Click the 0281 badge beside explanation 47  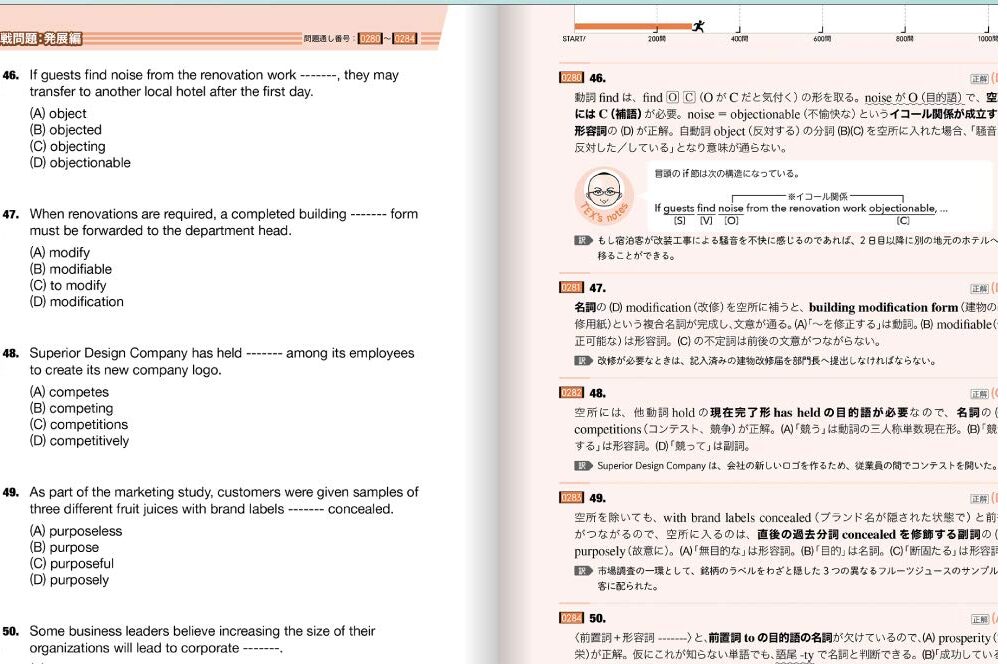[x=571, y=288]
